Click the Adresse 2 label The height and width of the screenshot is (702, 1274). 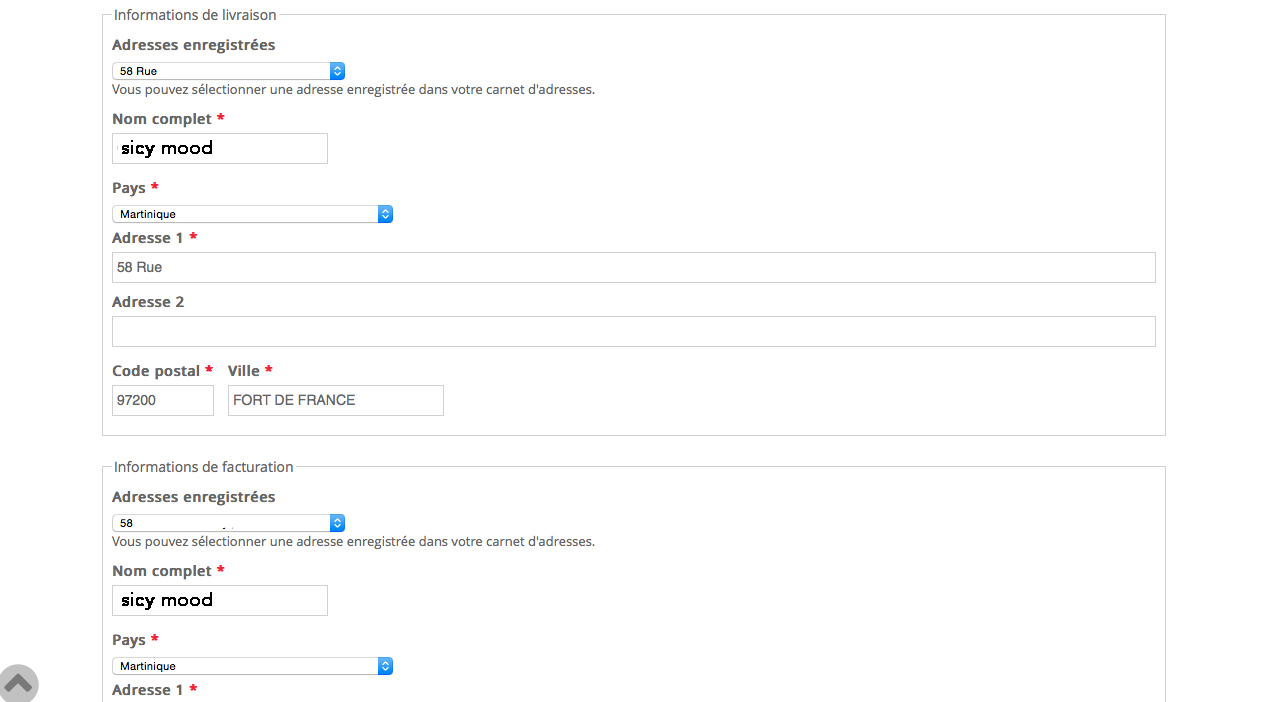tap(148, 302)
